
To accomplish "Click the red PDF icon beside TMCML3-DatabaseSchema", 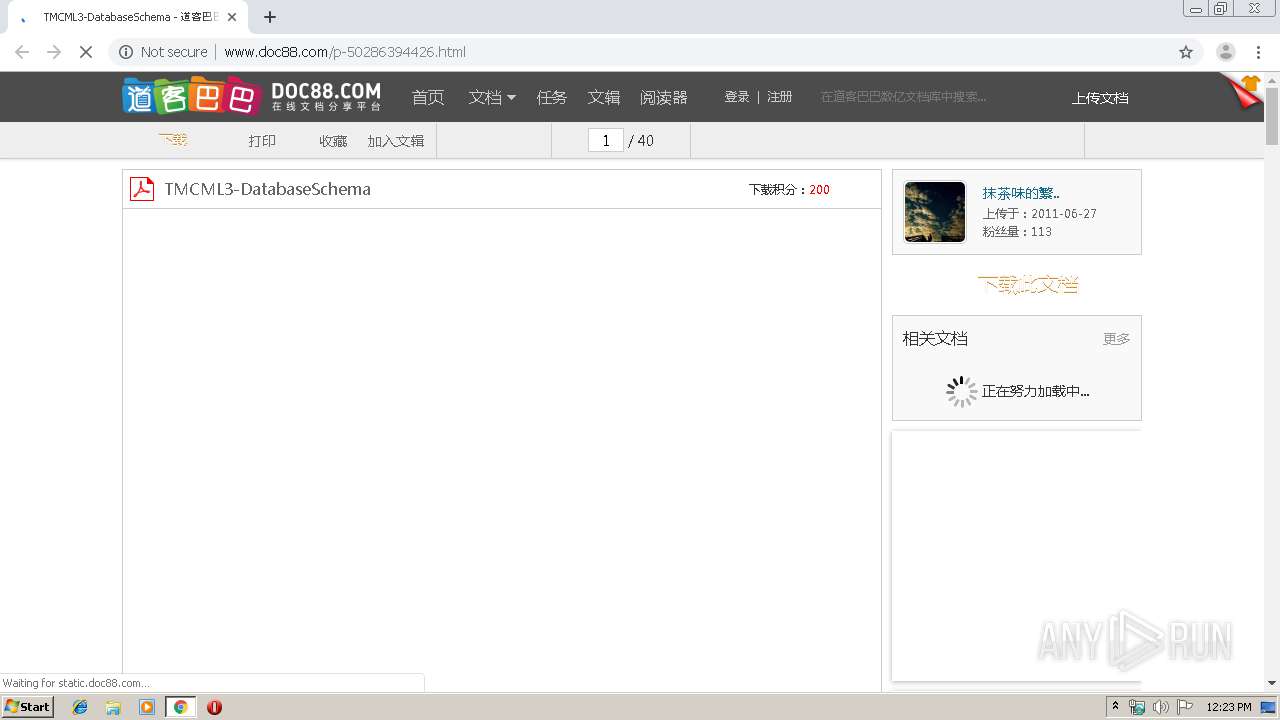I will [142, 189].
